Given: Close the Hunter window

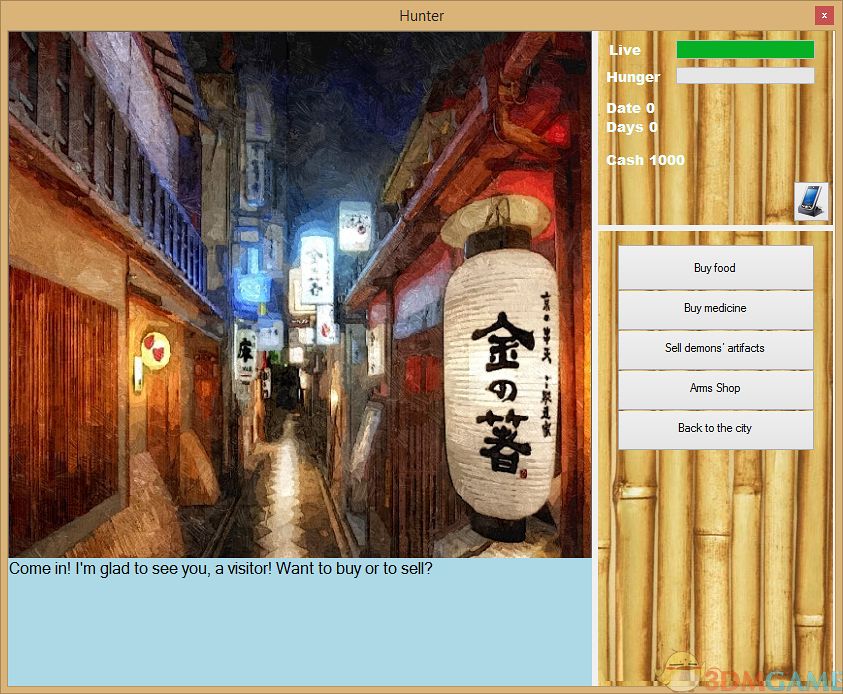Looking at the screenshot, I should click(824, 15).
